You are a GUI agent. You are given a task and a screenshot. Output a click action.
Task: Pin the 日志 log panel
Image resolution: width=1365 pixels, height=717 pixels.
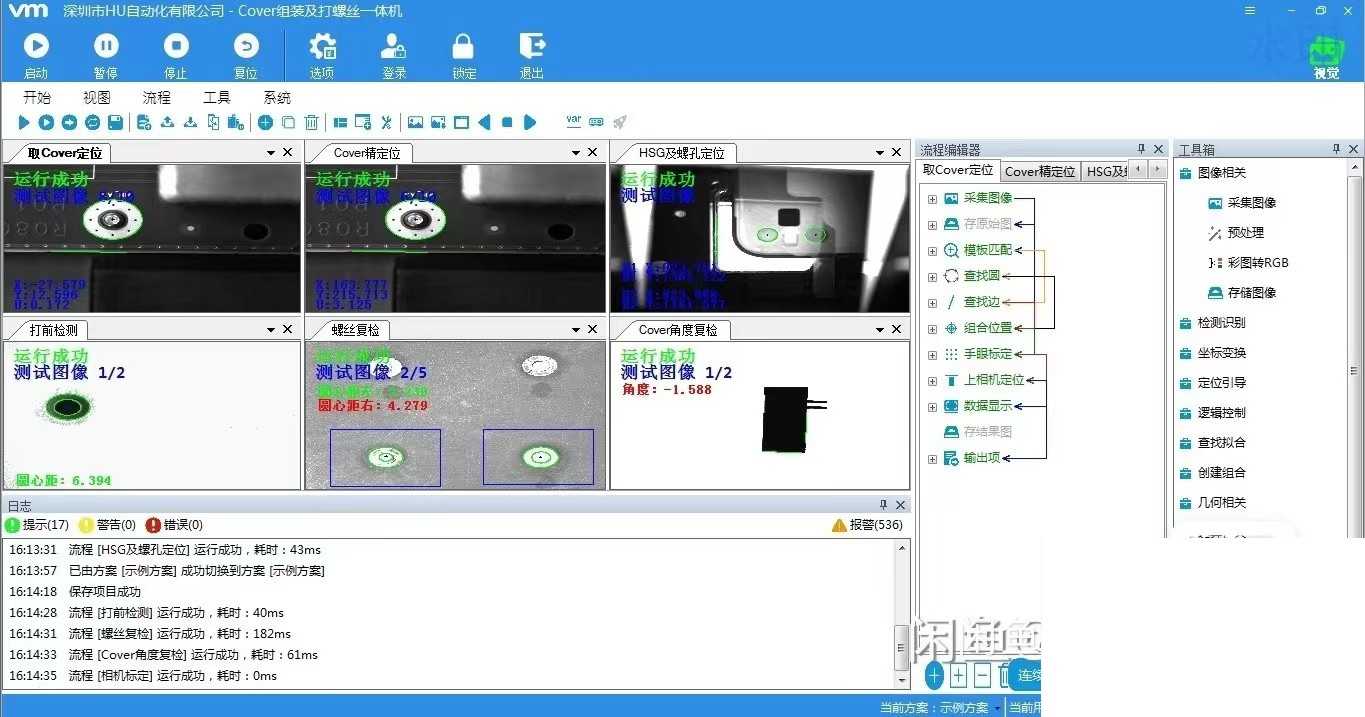click(883, 505)
